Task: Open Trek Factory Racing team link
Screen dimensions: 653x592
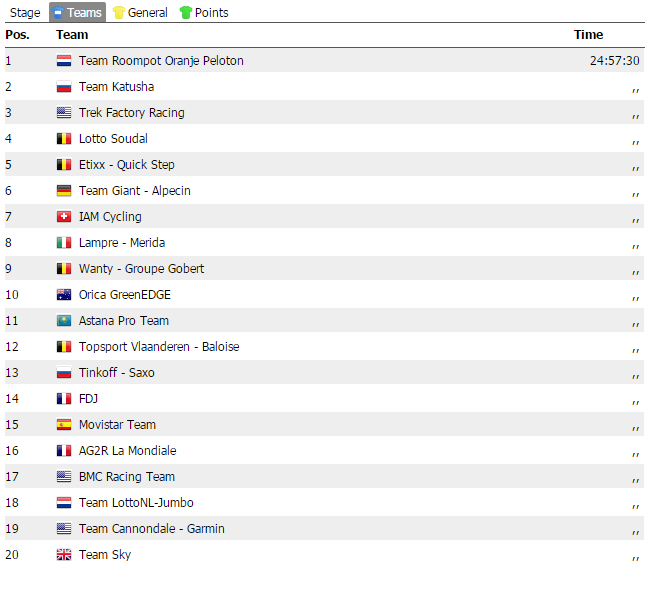Action: (131, 113)
